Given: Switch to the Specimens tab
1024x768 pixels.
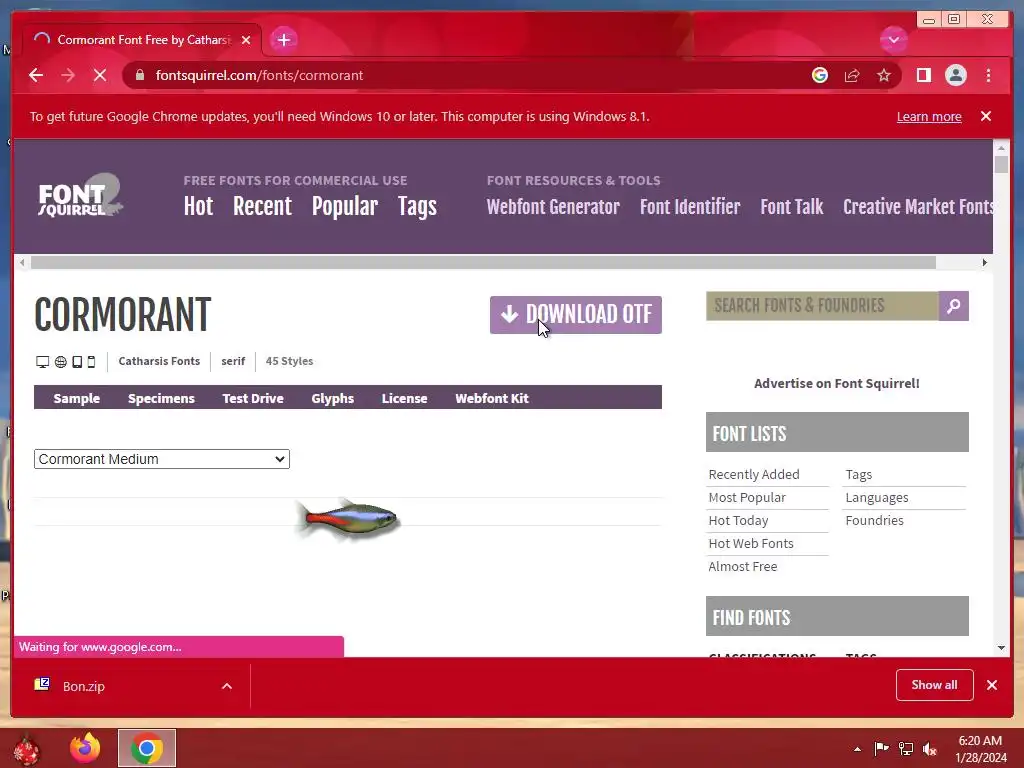Looking at the screenshot, I should [x=161, y=398].
